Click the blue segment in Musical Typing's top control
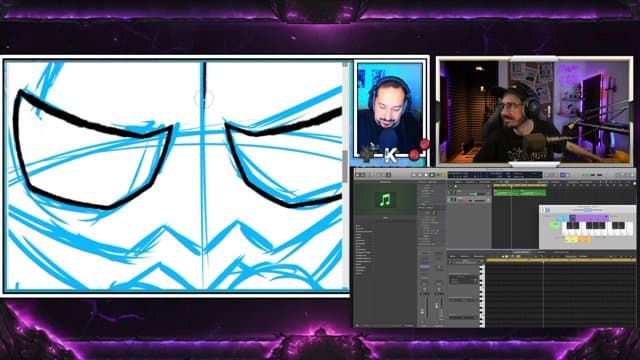The image size is (640, 360). tap(588, 210)
